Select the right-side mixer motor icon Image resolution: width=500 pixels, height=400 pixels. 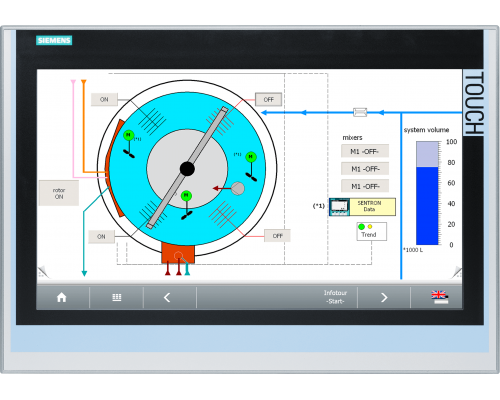tap(251, 157)
